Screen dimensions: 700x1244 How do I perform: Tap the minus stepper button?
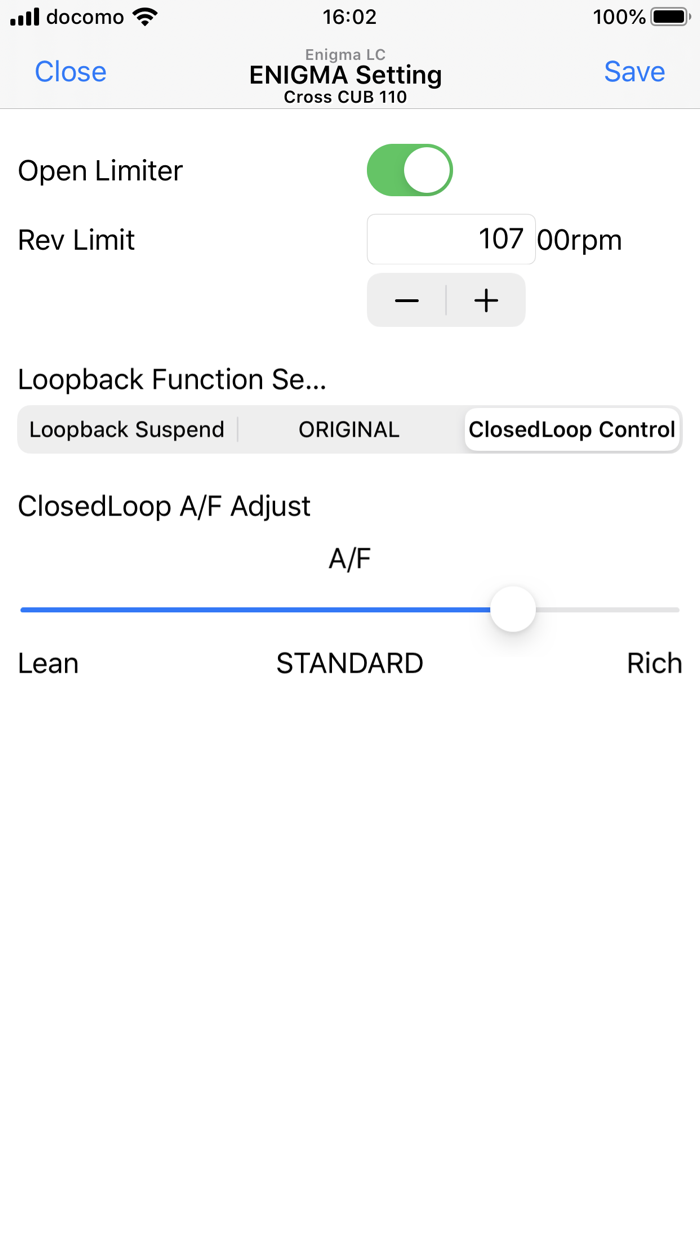tap(407, 300)
